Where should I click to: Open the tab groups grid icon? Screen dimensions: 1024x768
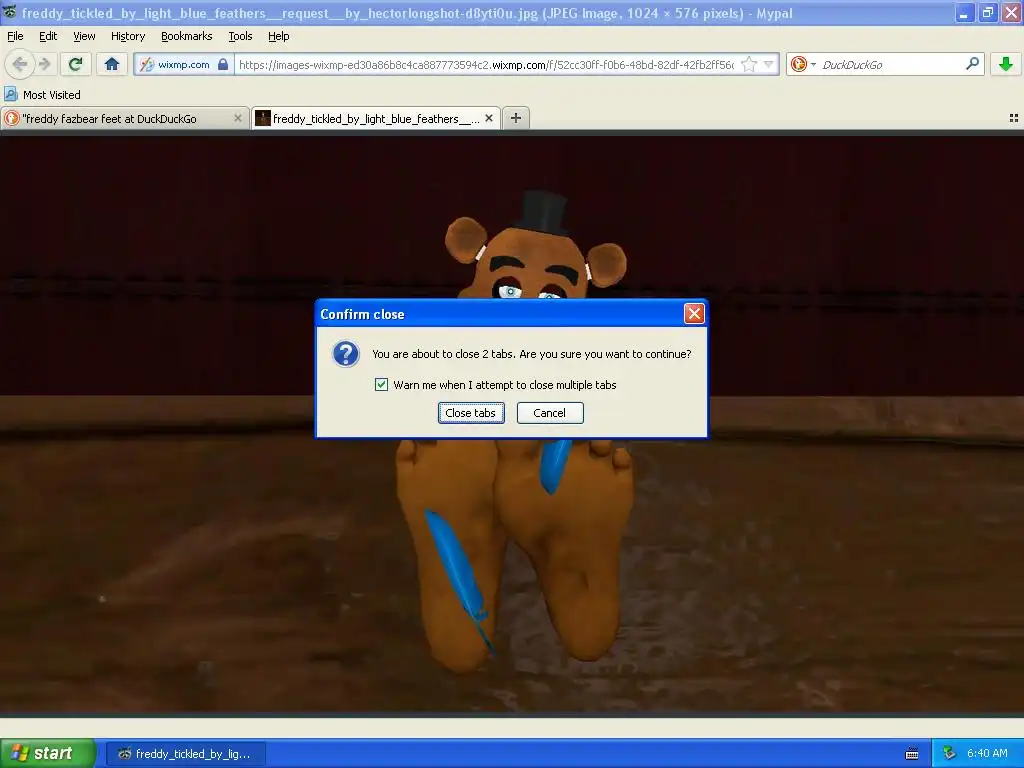pyautogui.click(x=1014, y=118)
